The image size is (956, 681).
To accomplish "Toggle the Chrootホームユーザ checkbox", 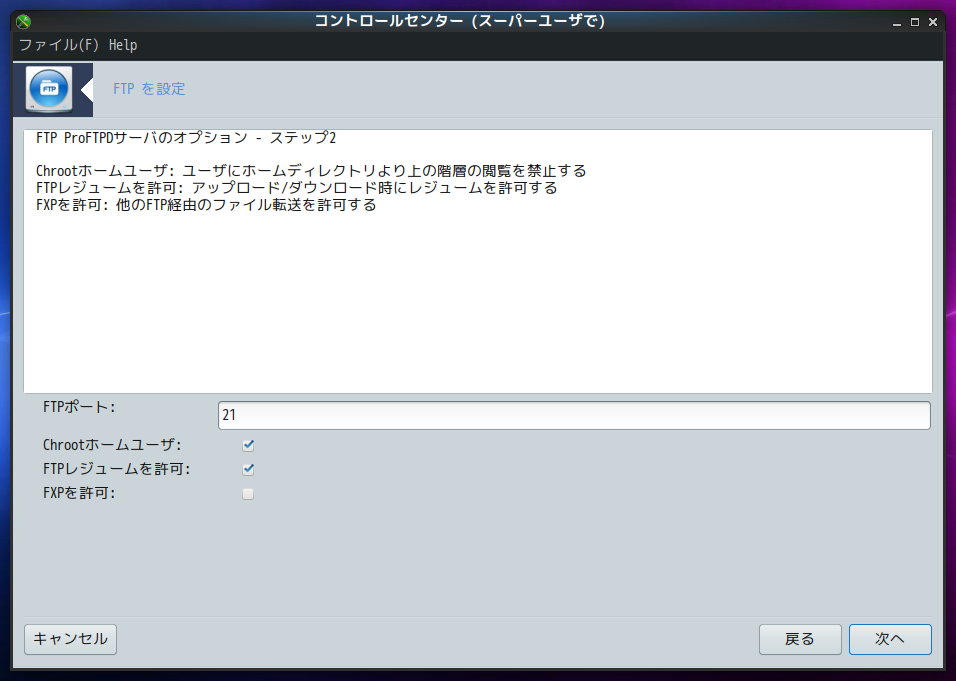I will pyautogui.click(x=248, y=445).
